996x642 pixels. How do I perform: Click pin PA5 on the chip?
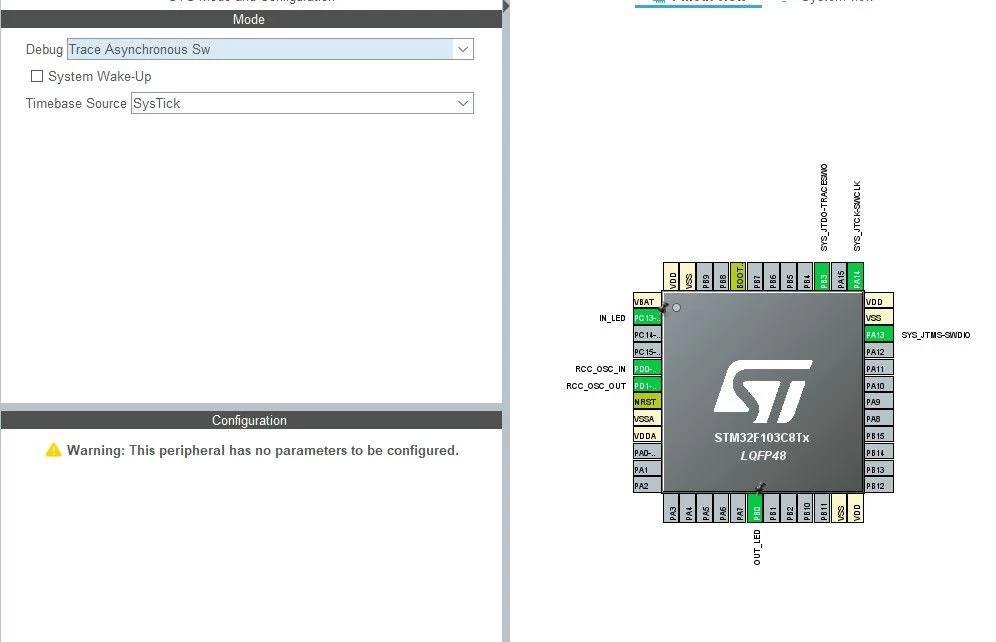[x=705, y=509]
